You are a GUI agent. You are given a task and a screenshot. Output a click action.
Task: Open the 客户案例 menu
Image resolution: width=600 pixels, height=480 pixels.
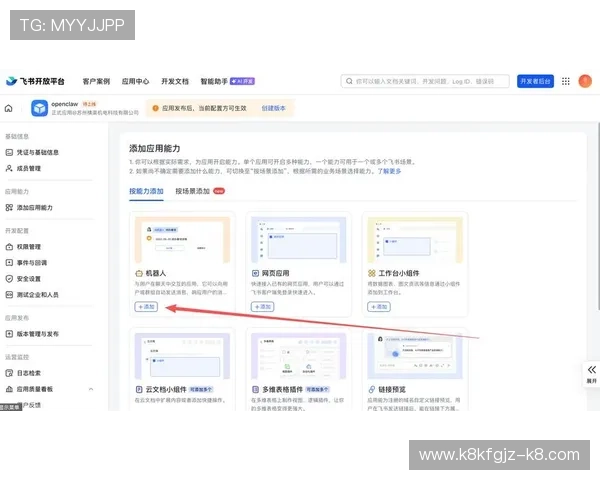[96, 81]
